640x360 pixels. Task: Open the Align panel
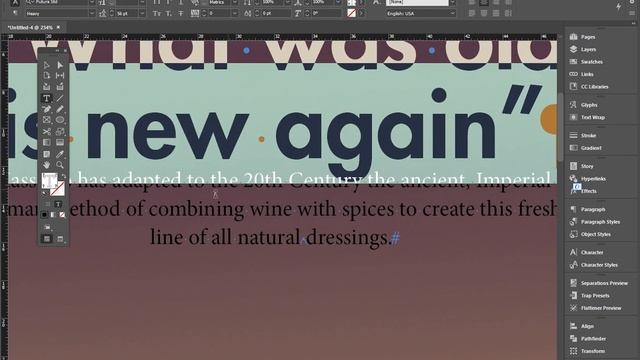(582, 326)
